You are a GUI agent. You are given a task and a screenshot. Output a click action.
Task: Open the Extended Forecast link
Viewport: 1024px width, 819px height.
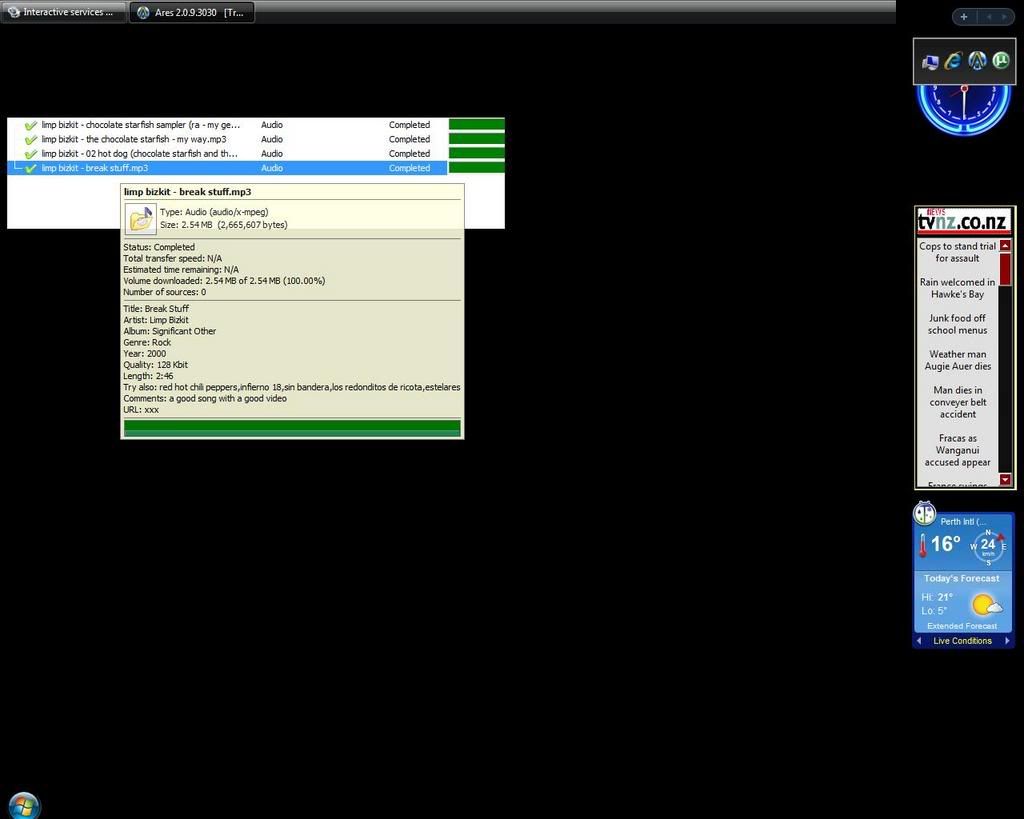961,626
